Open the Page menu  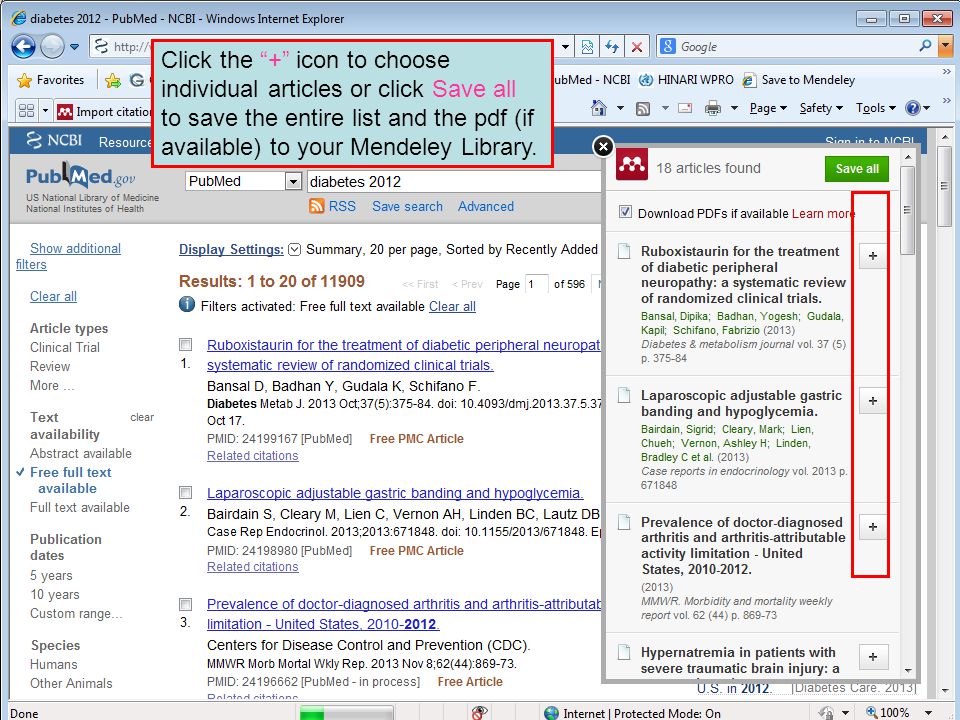(x=768, y=108)
